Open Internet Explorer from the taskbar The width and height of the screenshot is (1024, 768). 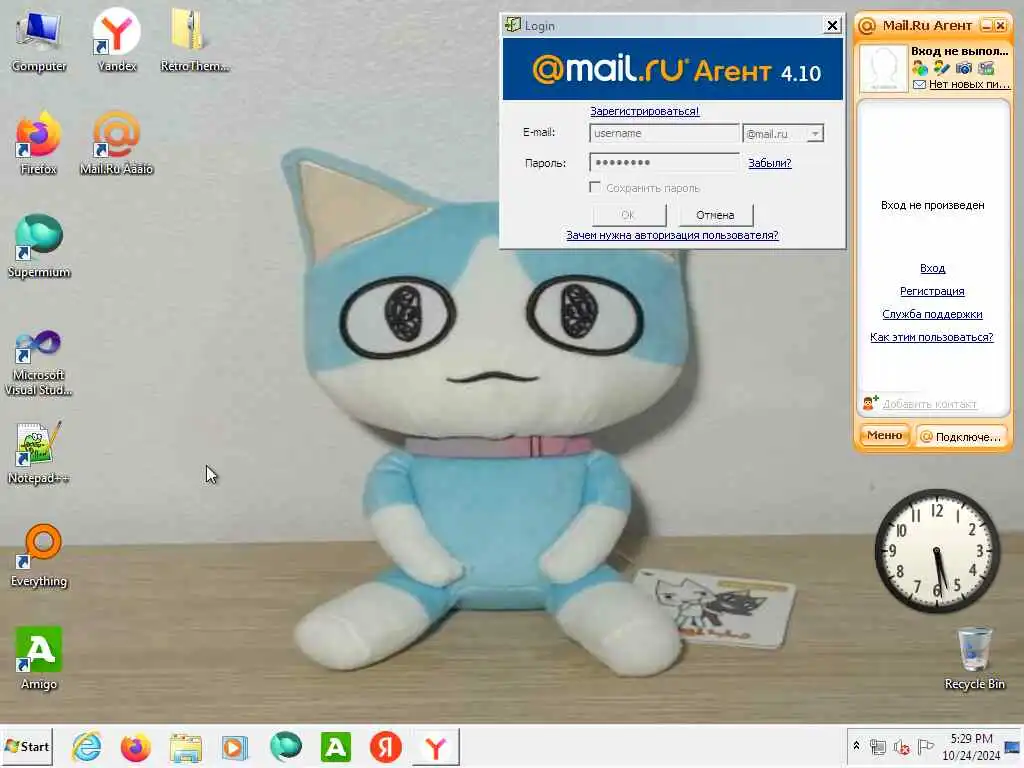coord(86,747)
